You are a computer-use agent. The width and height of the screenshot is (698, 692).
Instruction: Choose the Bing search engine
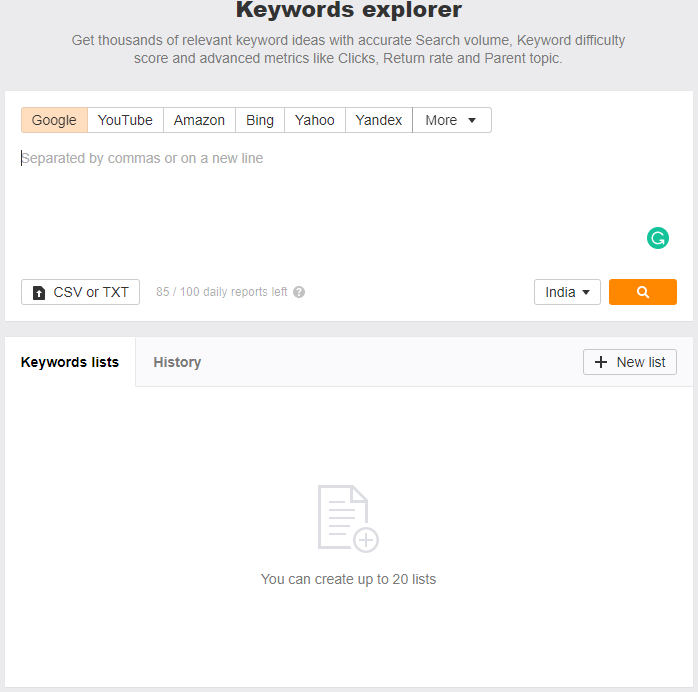click(x=260, y=120)
